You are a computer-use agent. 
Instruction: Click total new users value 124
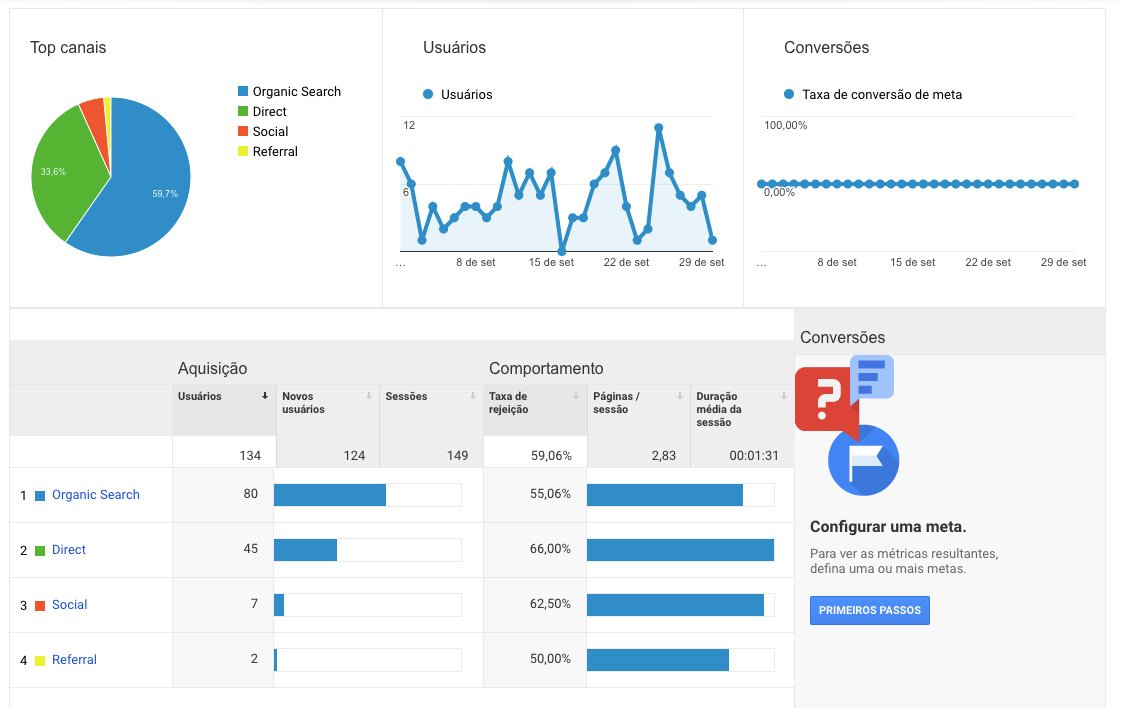pos(355,456)
